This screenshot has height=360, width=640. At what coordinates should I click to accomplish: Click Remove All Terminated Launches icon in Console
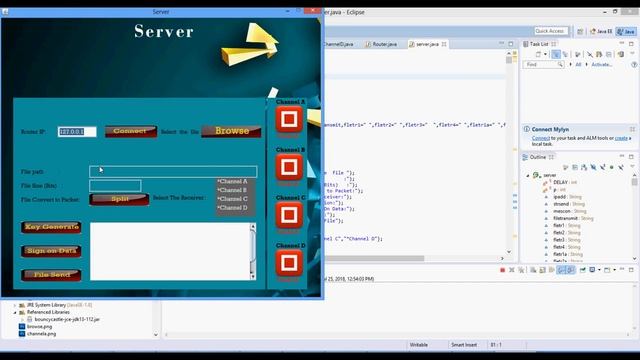coord(521,270)
